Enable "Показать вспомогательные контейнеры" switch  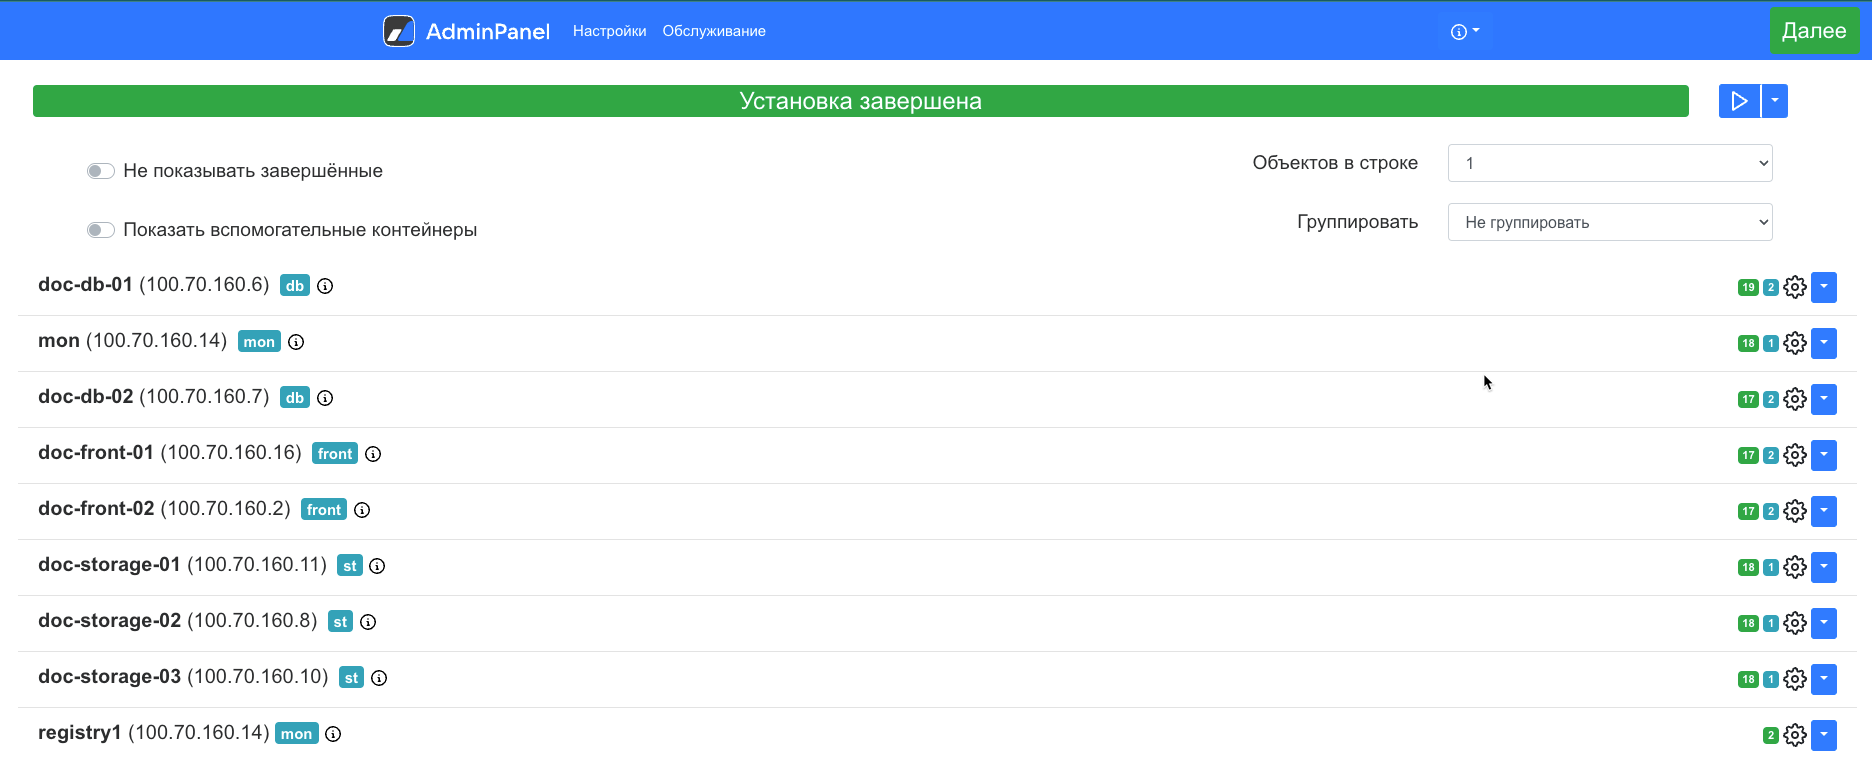click(x=100, y=230)
